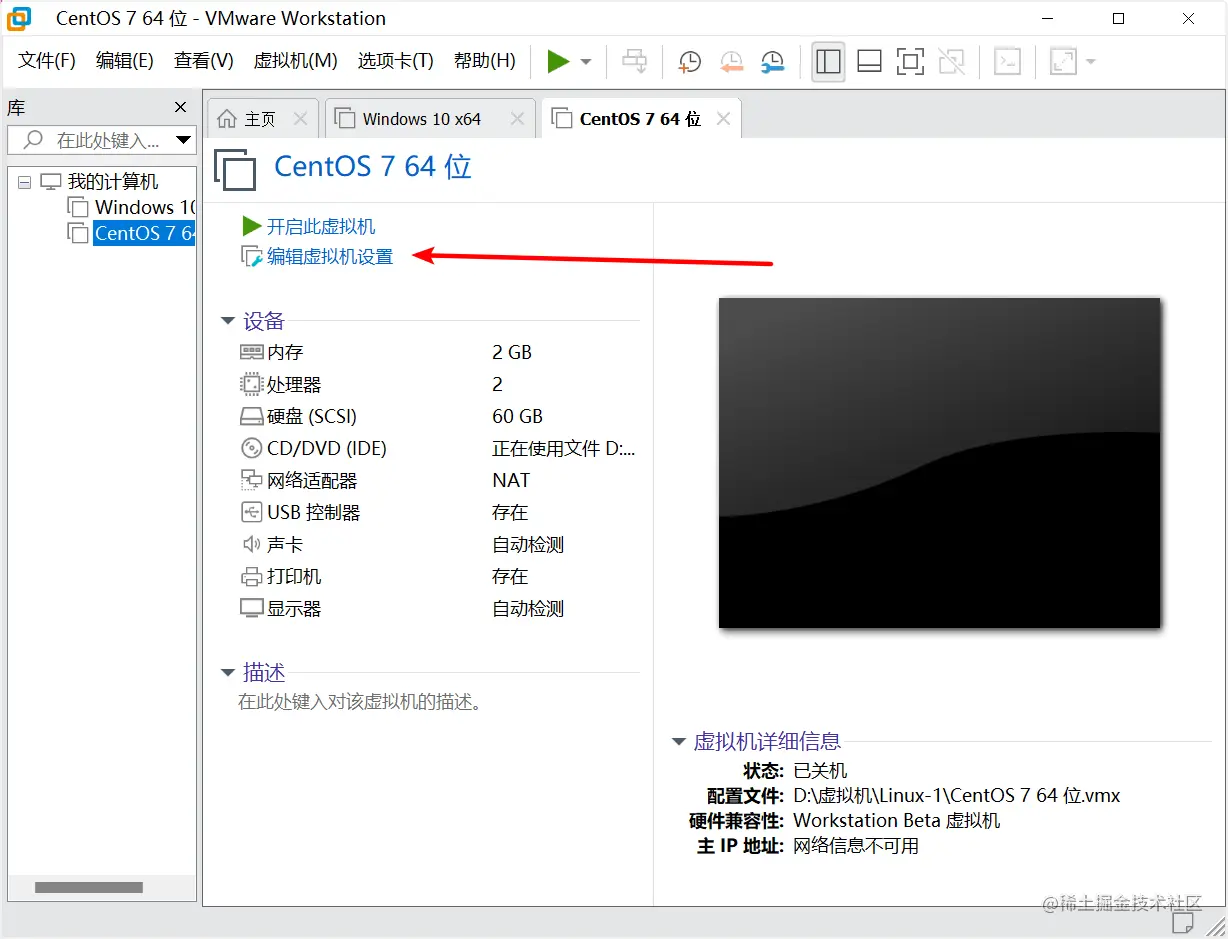Click the 打印机 printer icon
The height and width of the screenshot is (939, 1228).
[251, 576]
